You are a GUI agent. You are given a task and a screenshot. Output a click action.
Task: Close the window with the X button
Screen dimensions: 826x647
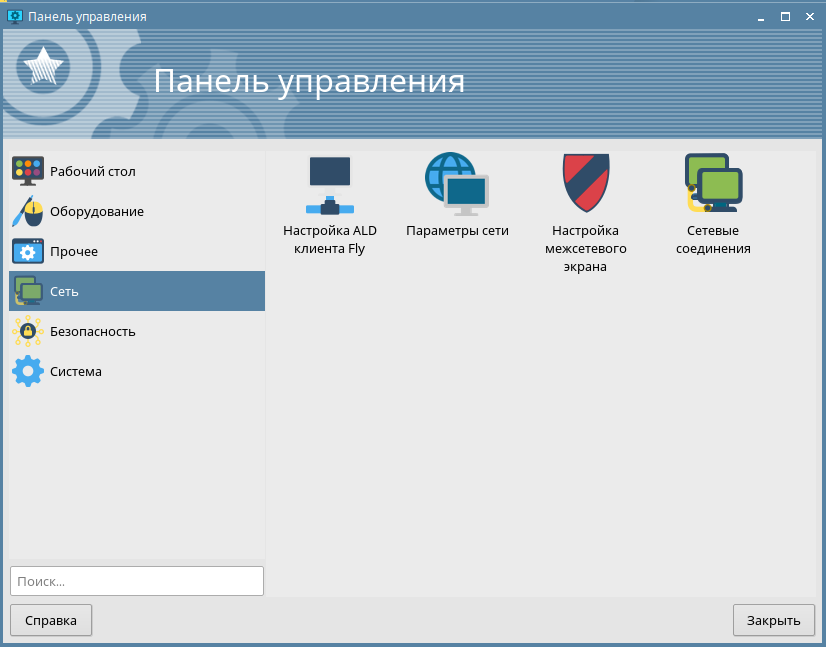(810, 17)
